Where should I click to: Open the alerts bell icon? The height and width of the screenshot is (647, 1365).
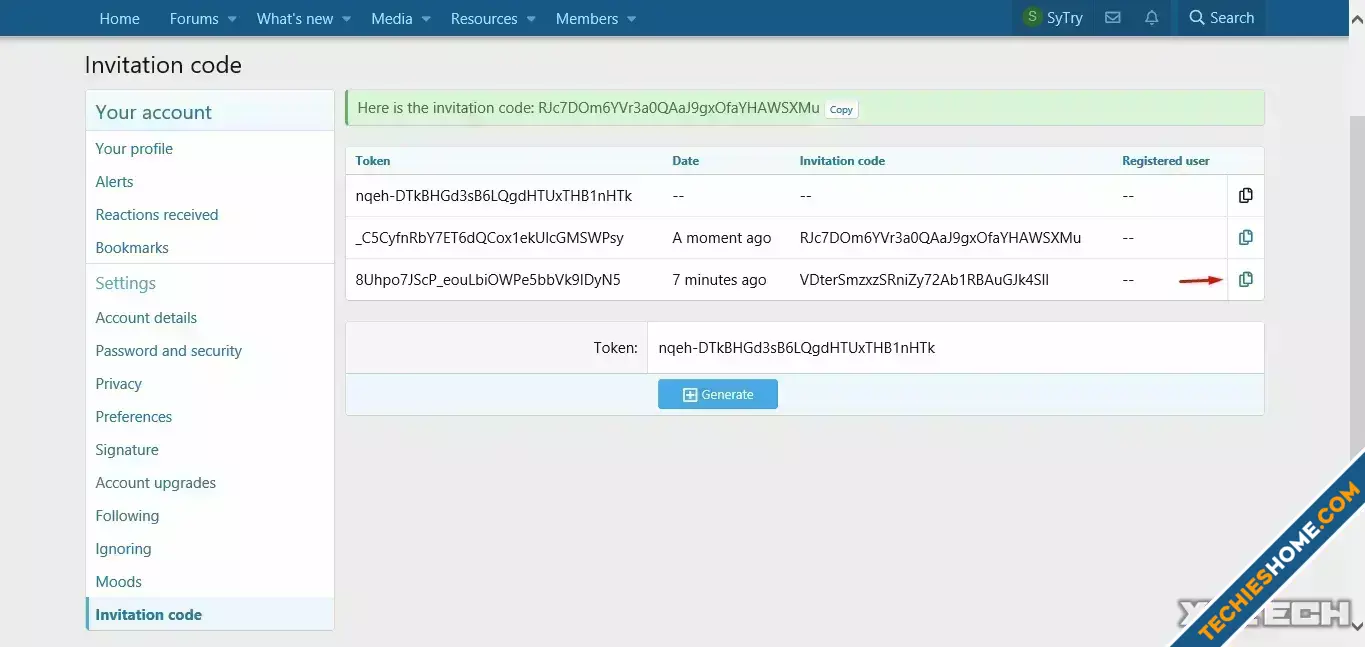coord(1151,18)
